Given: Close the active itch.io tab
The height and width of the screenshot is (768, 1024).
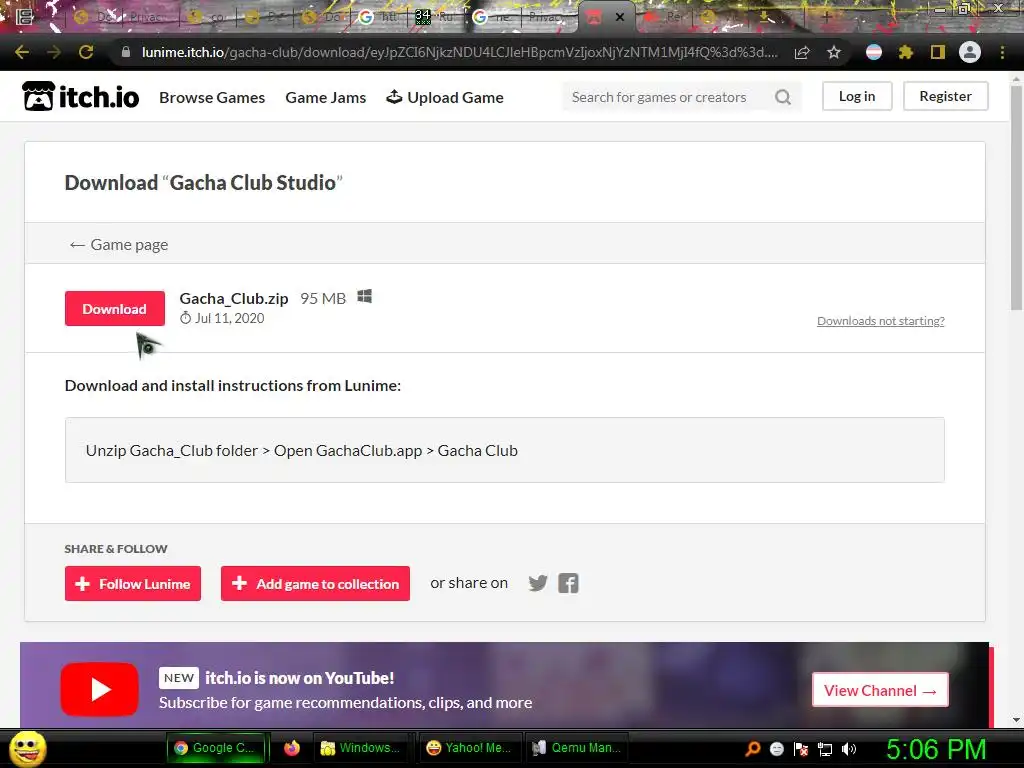Looking at the screenshot, I should (620, 18).
